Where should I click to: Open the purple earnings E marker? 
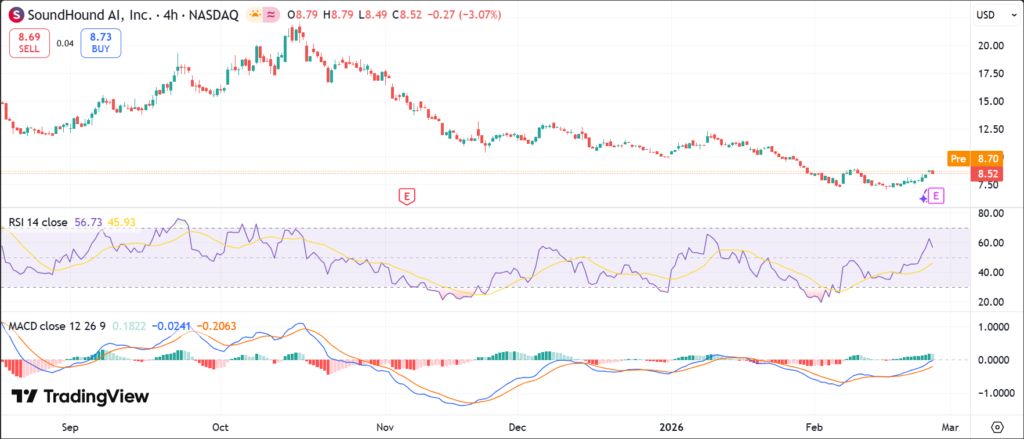936,196
